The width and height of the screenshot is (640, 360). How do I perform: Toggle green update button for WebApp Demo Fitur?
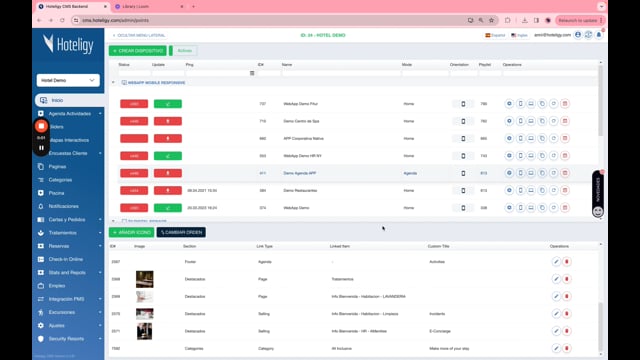[168, 104]
